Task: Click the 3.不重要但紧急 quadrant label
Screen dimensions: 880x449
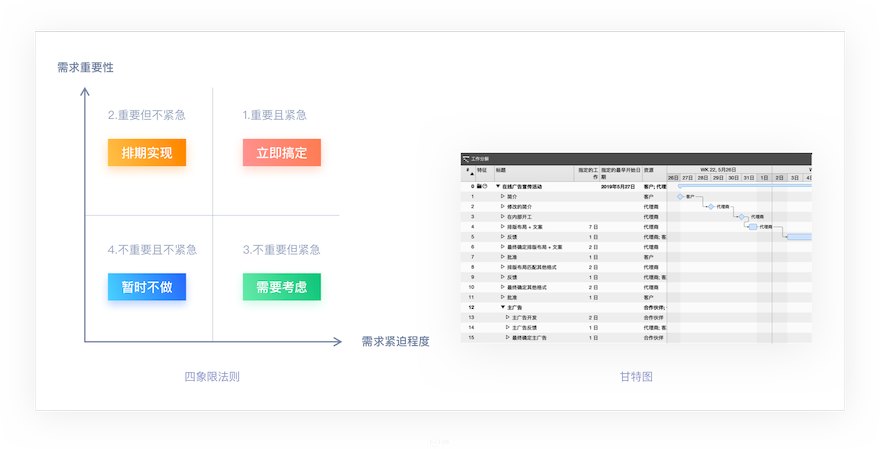Action: (x=282, y=250)
